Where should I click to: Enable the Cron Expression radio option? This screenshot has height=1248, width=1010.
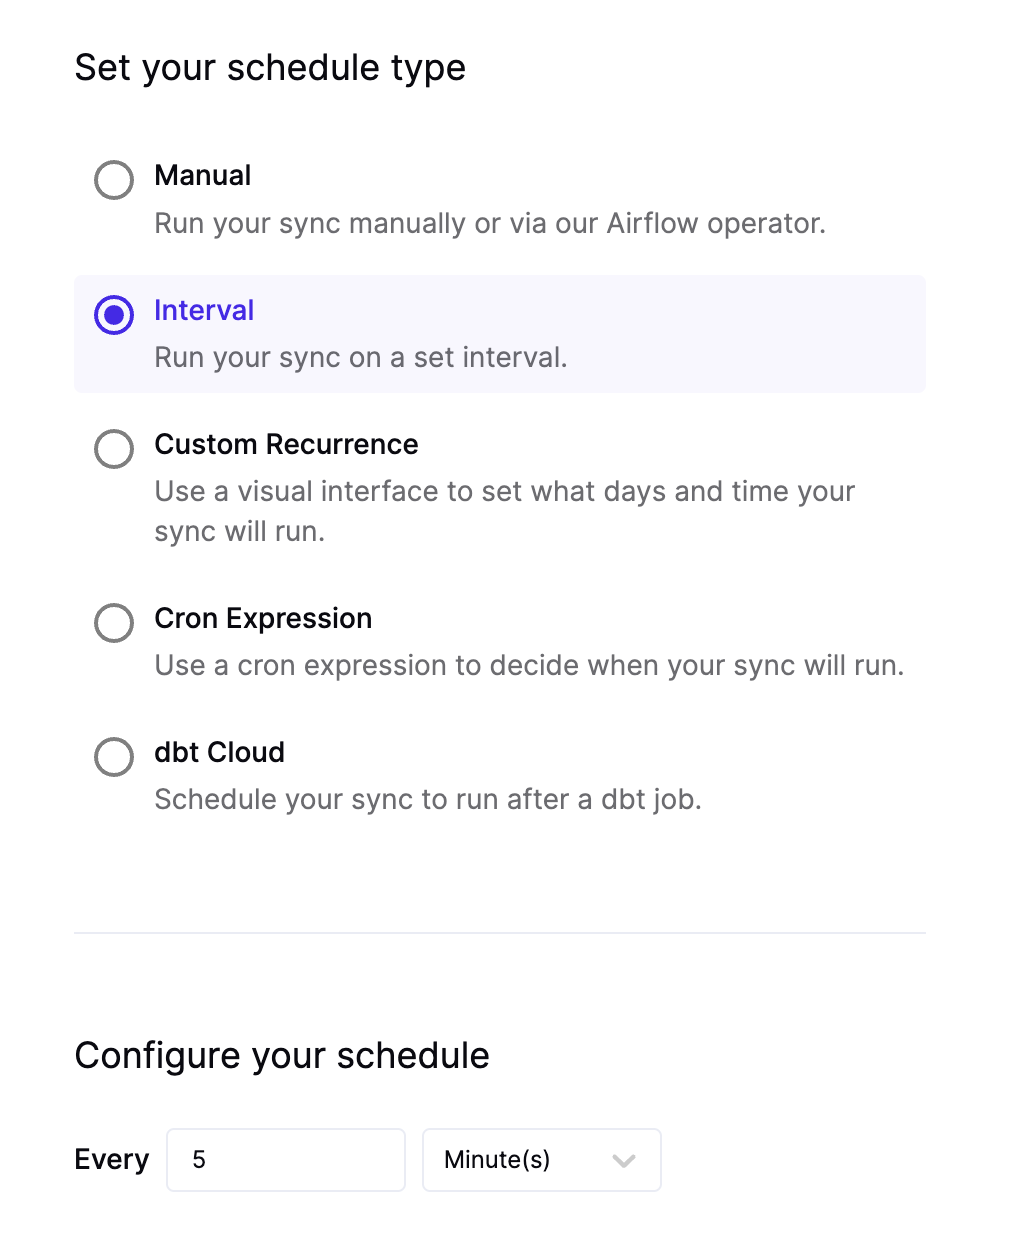point(114,623)
